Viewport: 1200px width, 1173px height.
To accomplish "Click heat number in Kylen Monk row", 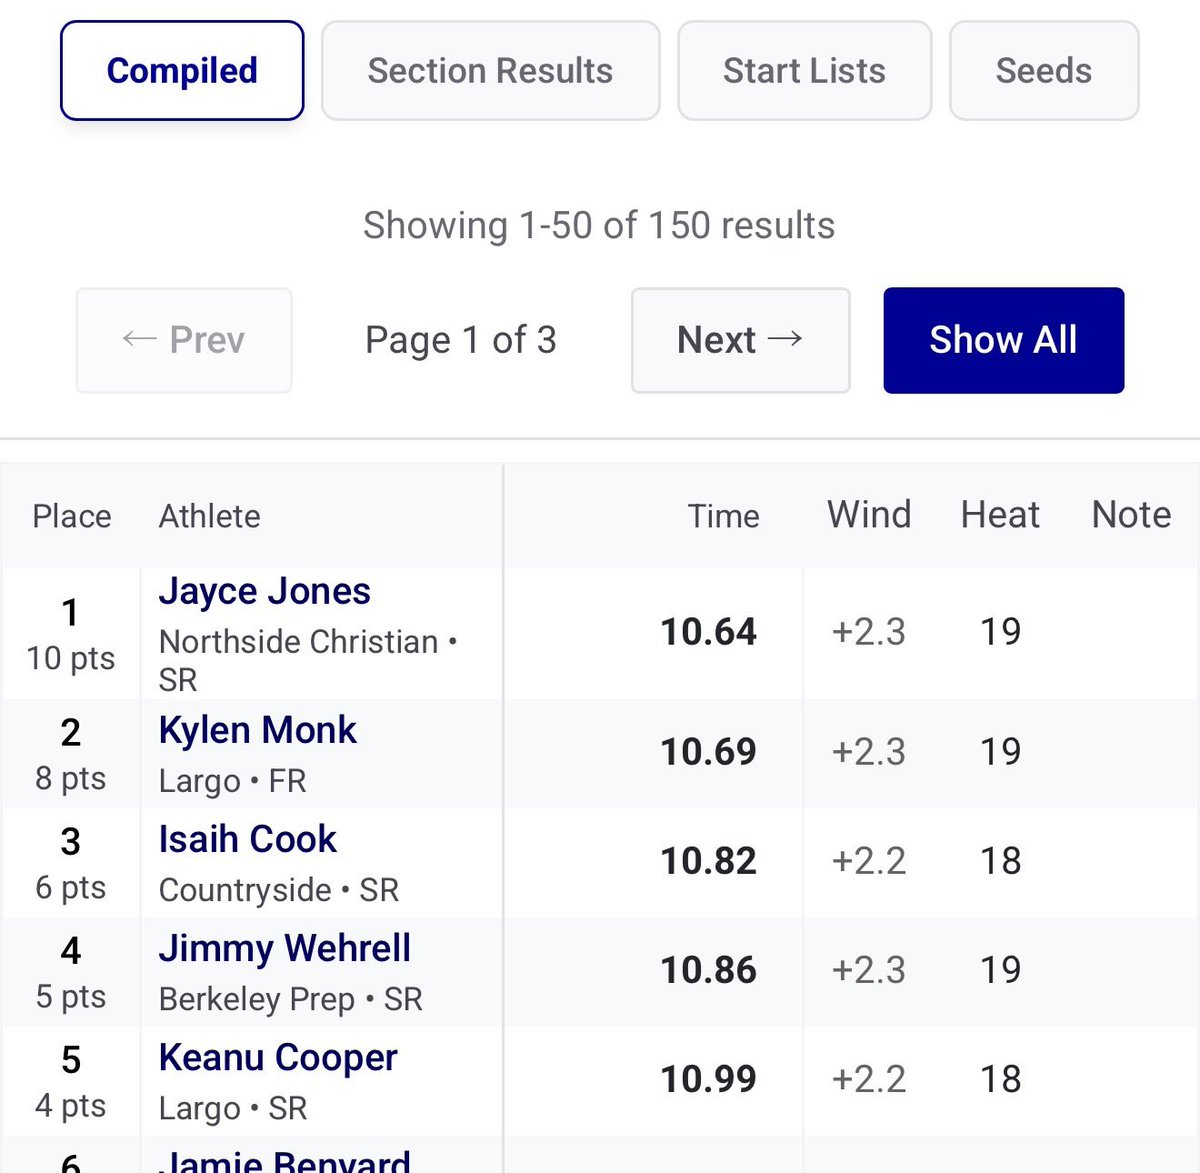I will click(x=1000, y=752).
